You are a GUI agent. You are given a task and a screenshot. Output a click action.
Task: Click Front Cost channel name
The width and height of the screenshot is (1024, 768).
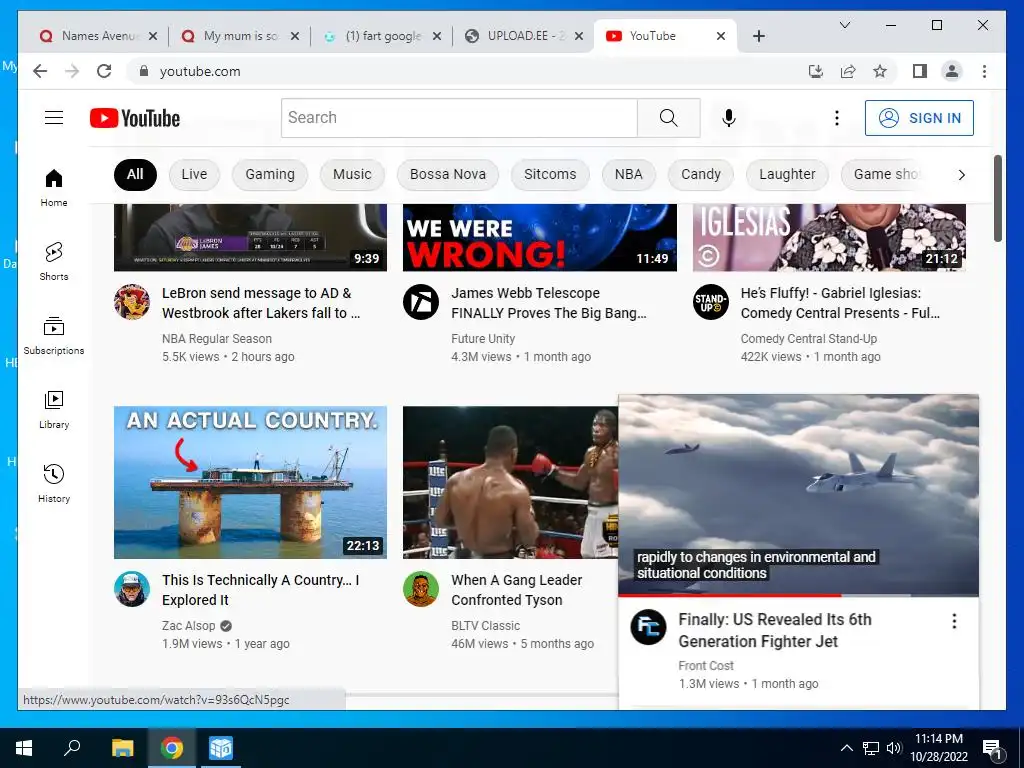(706, 665)
